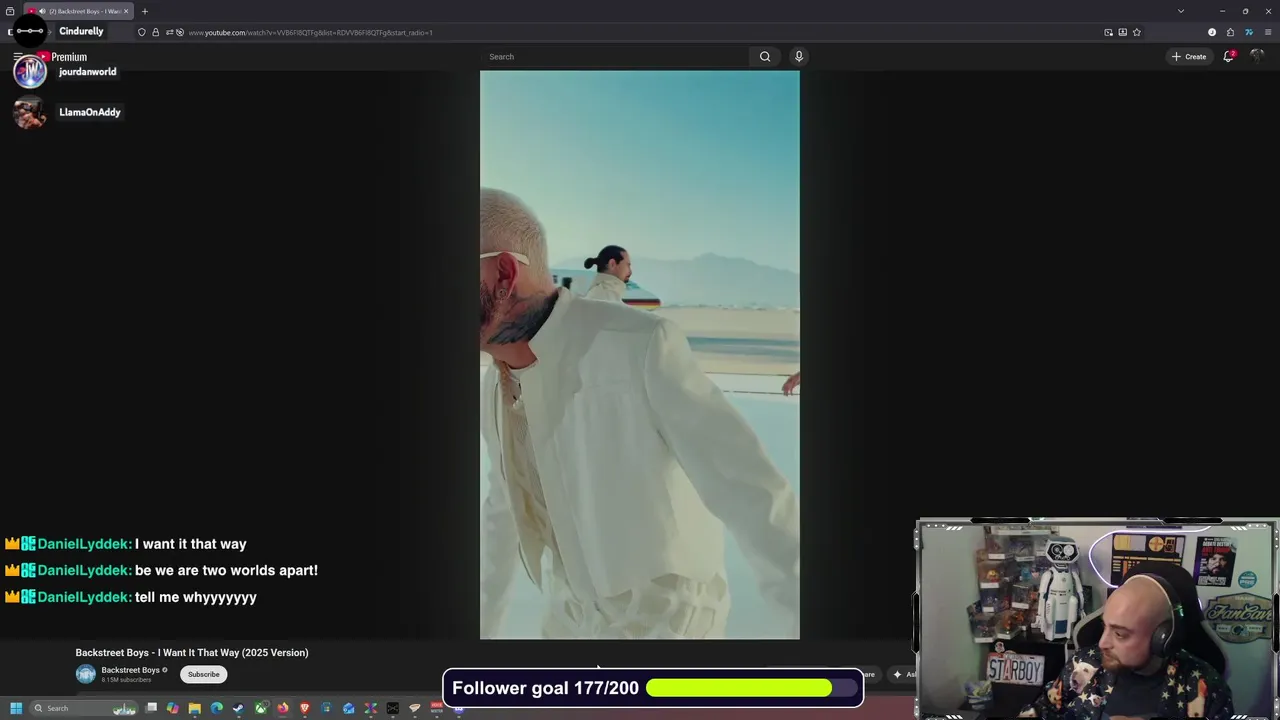Open Xbox app from the taskbar

261,708
